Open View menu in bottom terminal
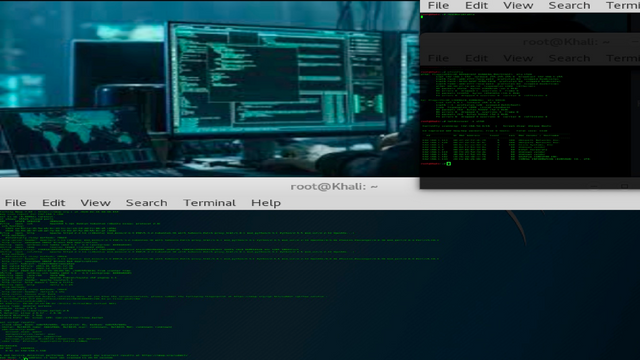The image size is (640, 360). 96,203
